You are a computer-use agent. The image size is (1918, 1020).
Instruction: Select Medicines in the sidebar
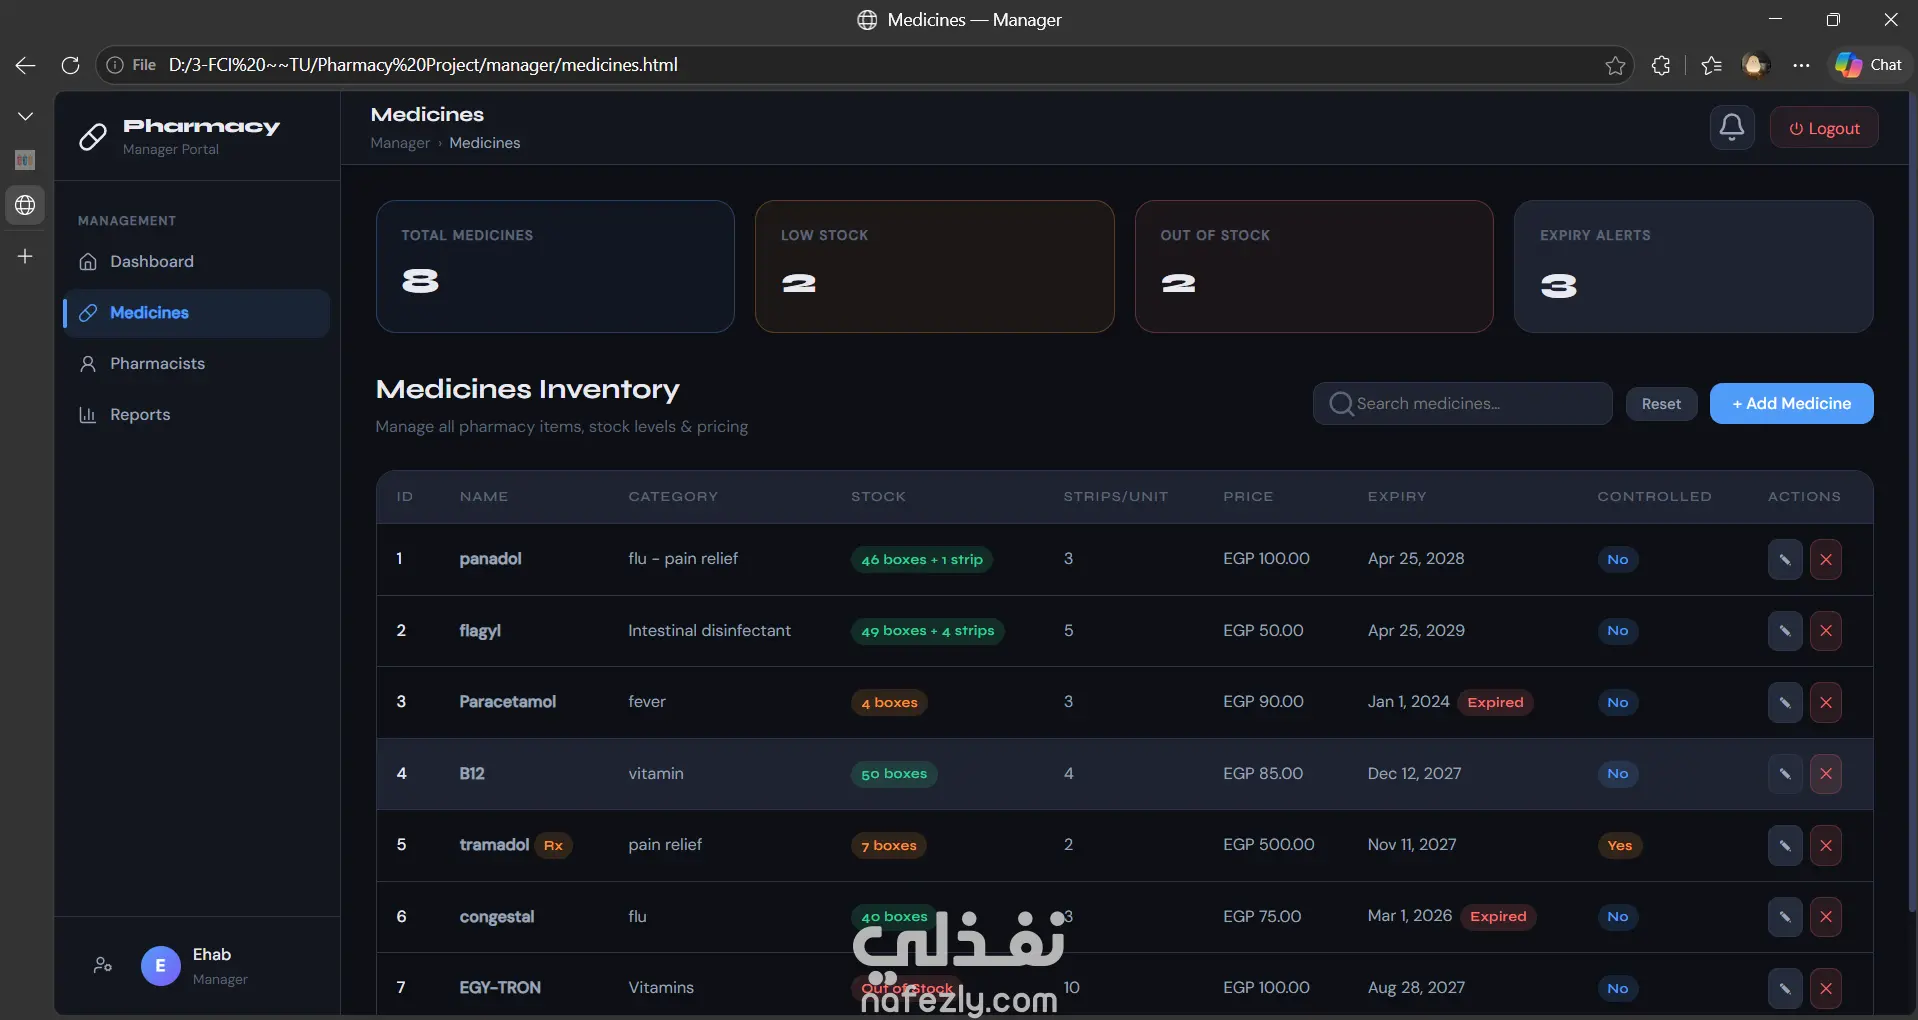(x=196, y=313)
